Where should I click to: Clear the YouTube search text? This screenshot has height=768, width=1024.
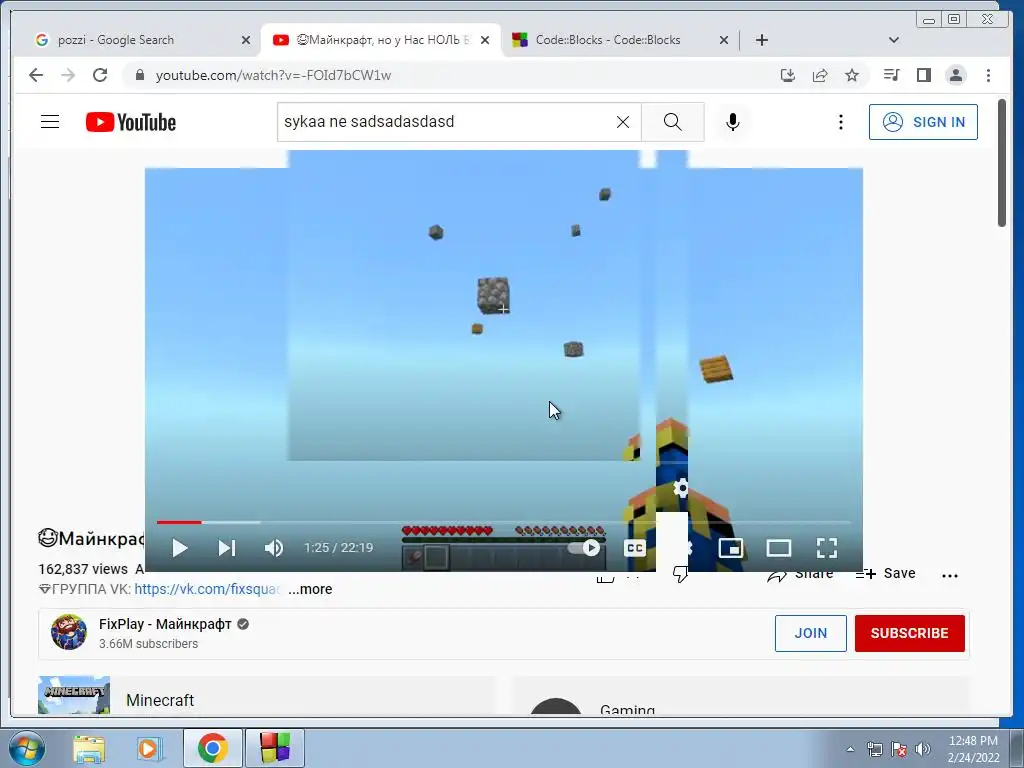623,122
